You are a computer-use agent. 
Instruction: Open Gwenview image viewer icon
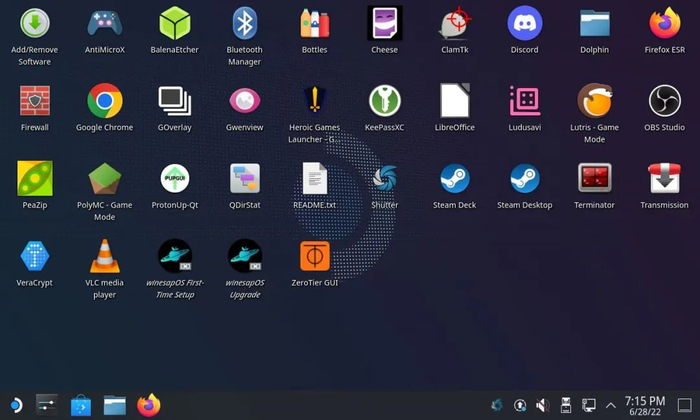pyautogui.click(x=245, y=100)
